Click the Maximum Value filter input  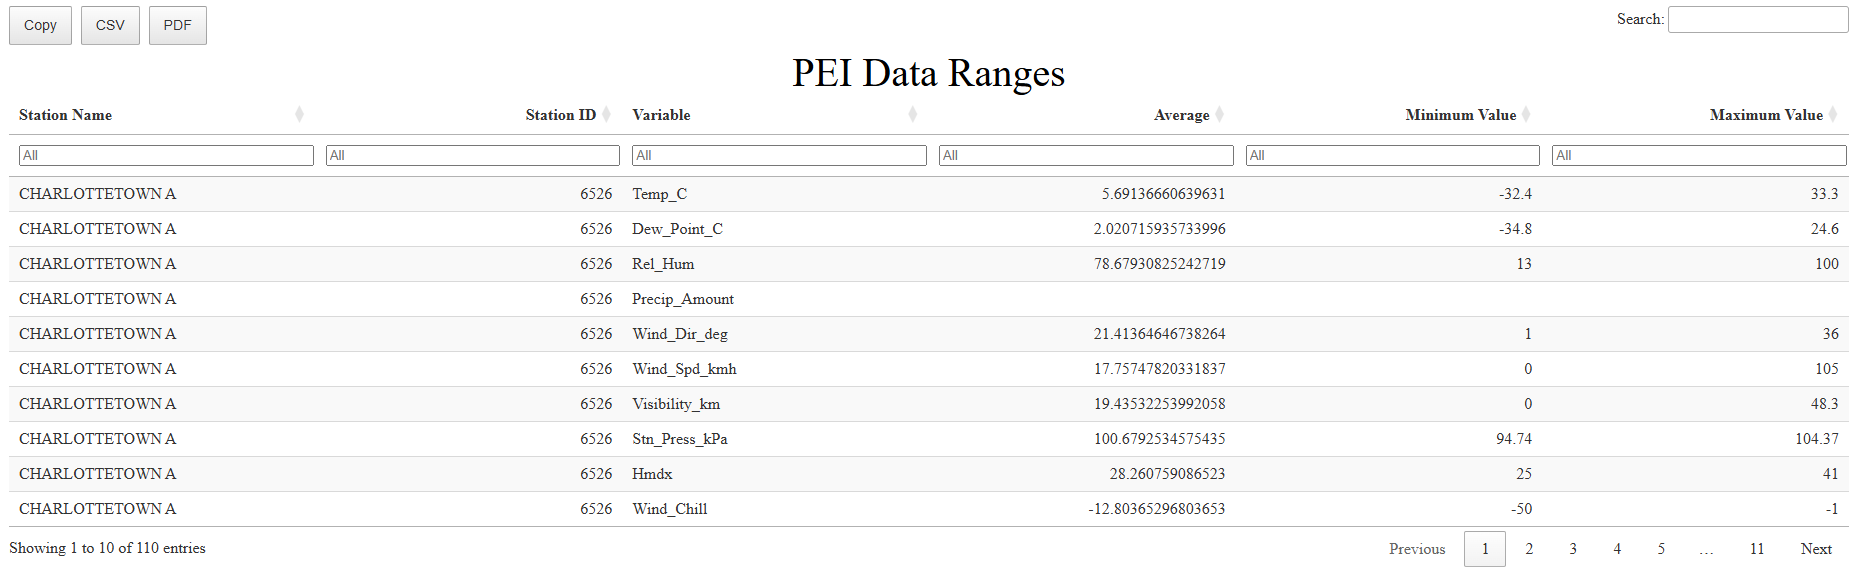[1698, 155]
